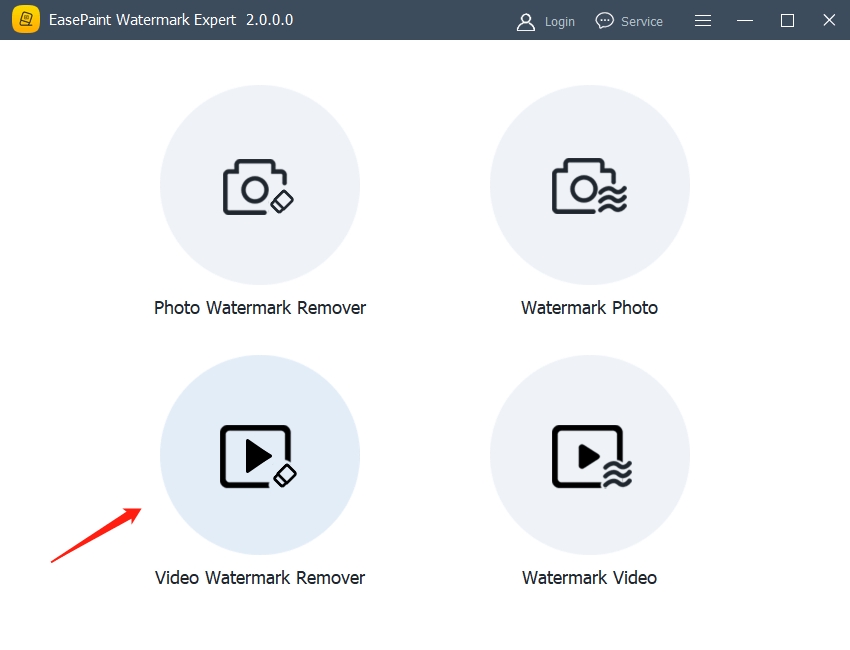Open the Watermark Photo tool
Screen dimensions: 850x650
[590, 185]
